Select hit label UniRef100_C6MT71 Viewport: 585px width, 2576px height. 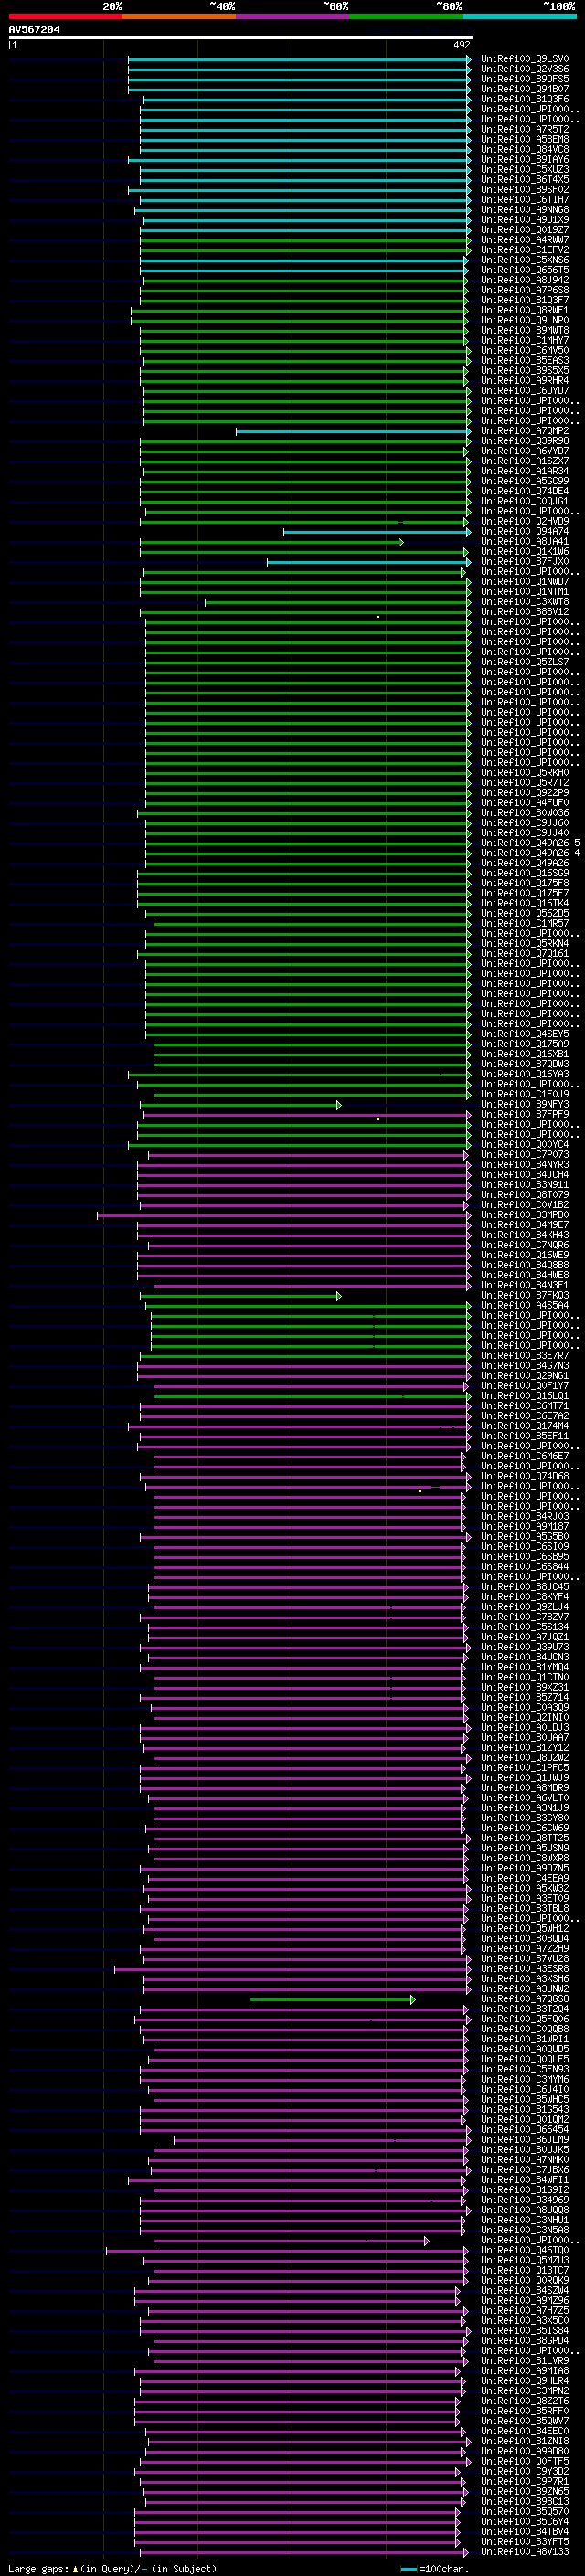[525, 1406]
